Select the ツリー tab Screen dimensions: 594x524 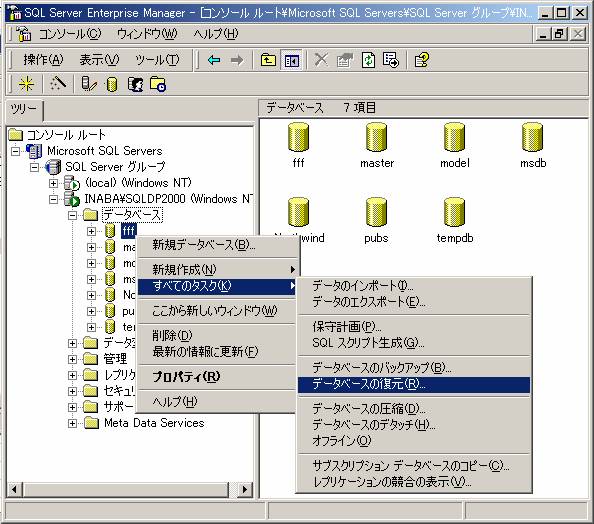pyautogui.click(x=24, y=110)
